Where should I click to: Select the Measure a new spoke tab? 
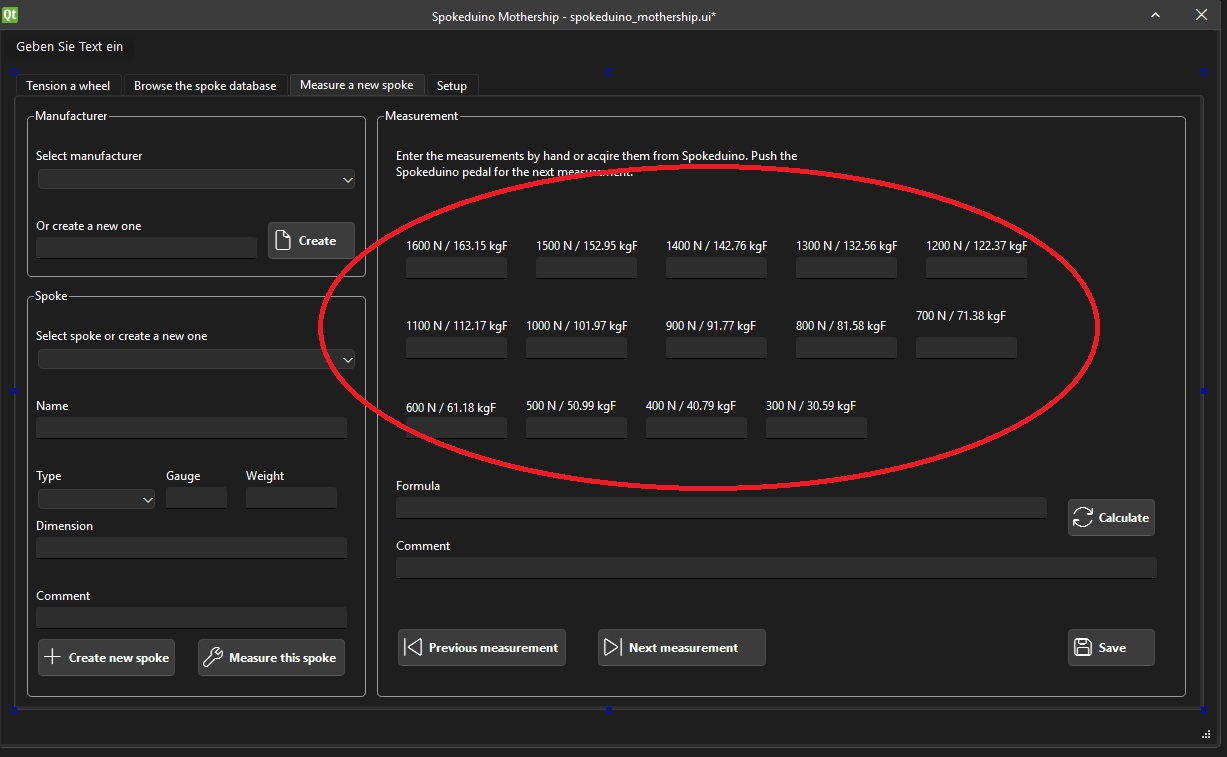click(x=357, y=85)
